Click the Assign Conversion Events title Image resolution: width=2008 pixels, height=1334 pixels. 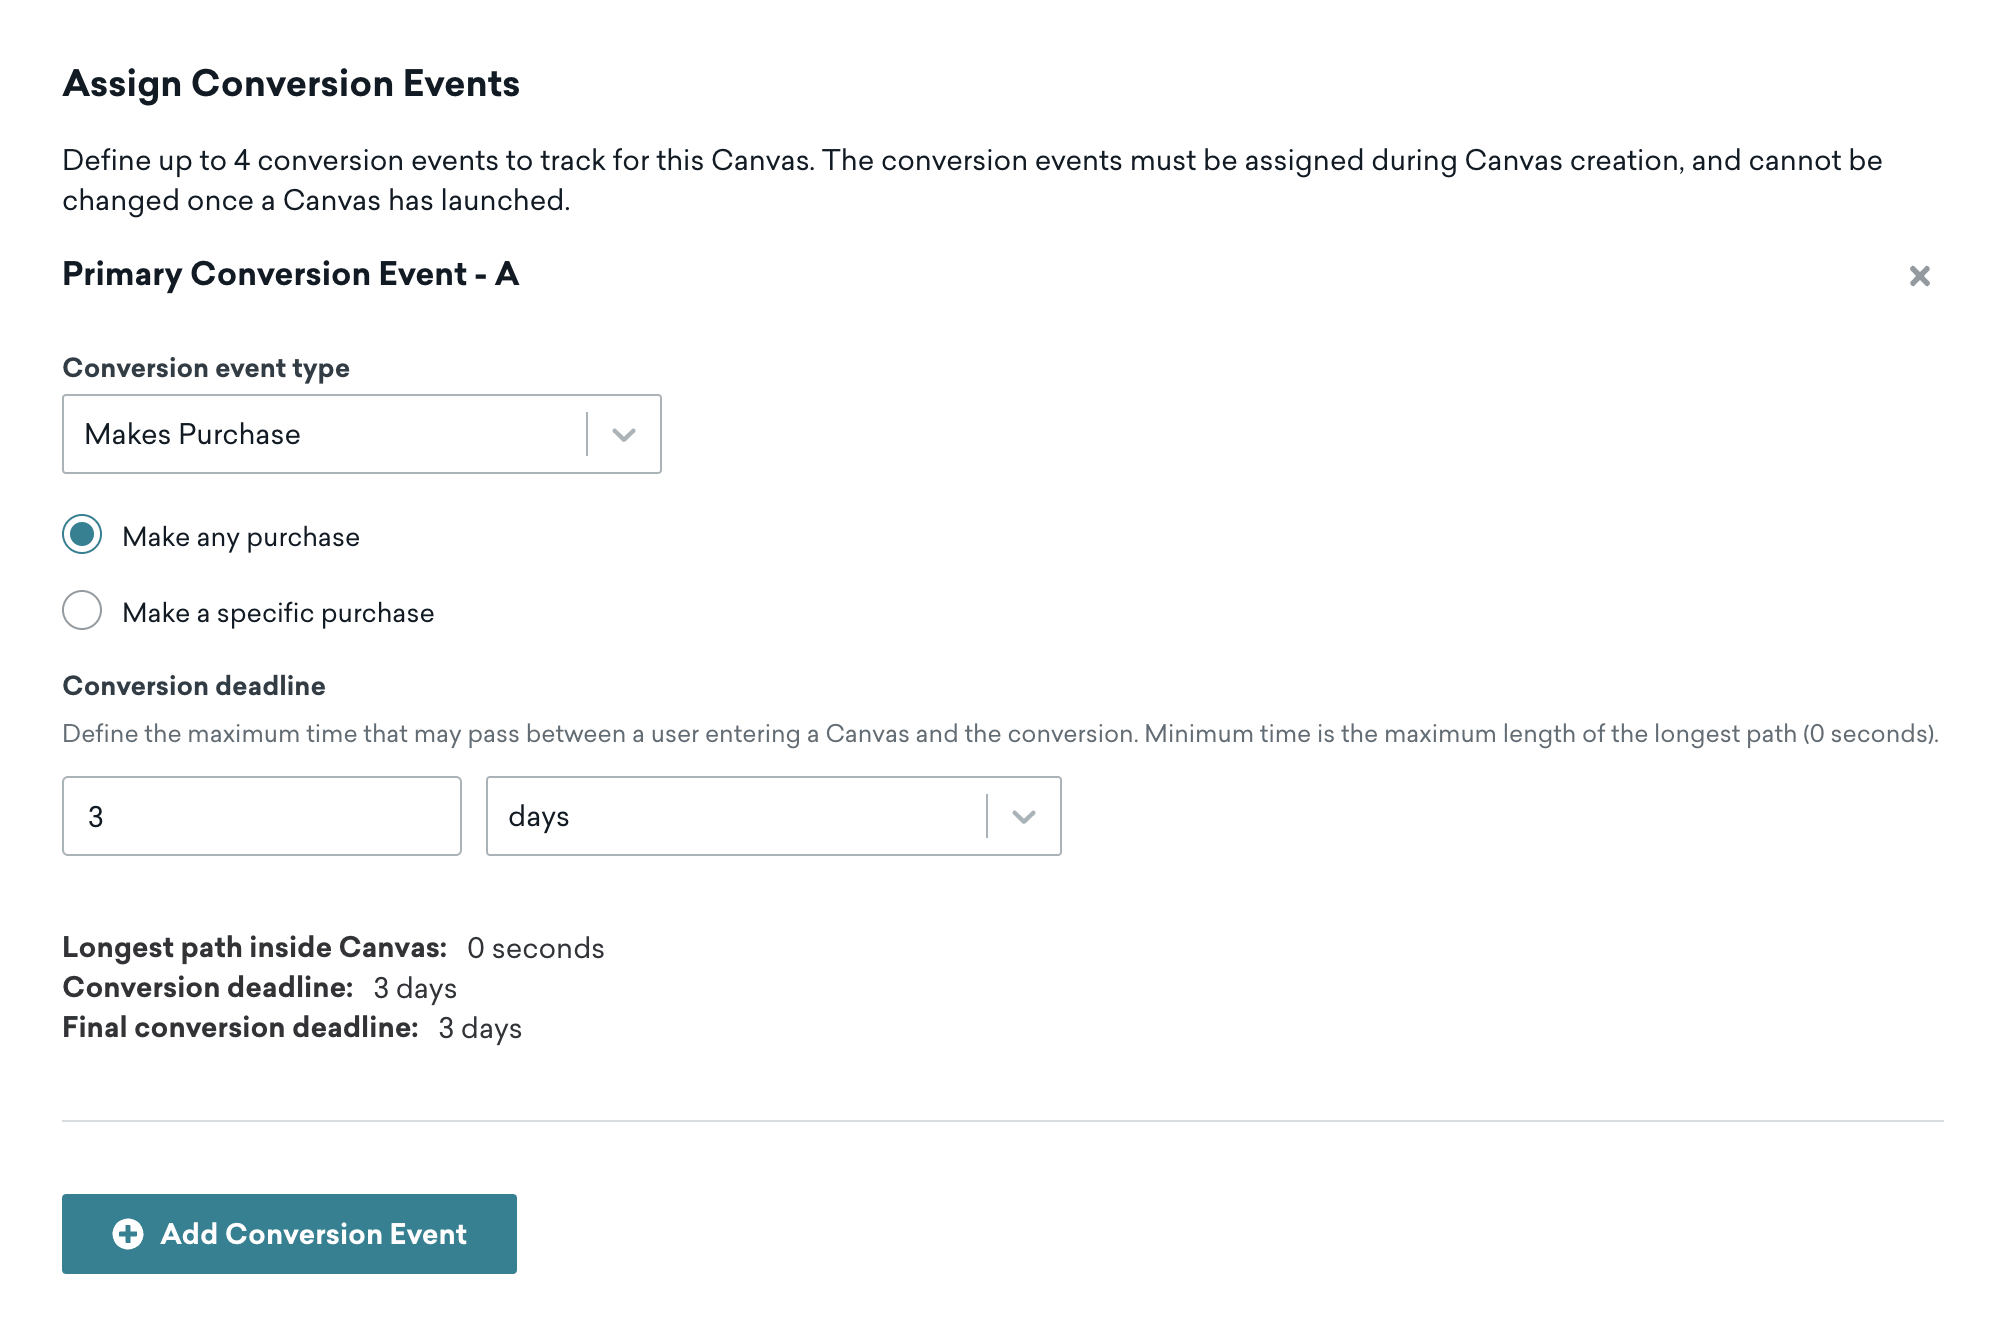click(291, 84)
